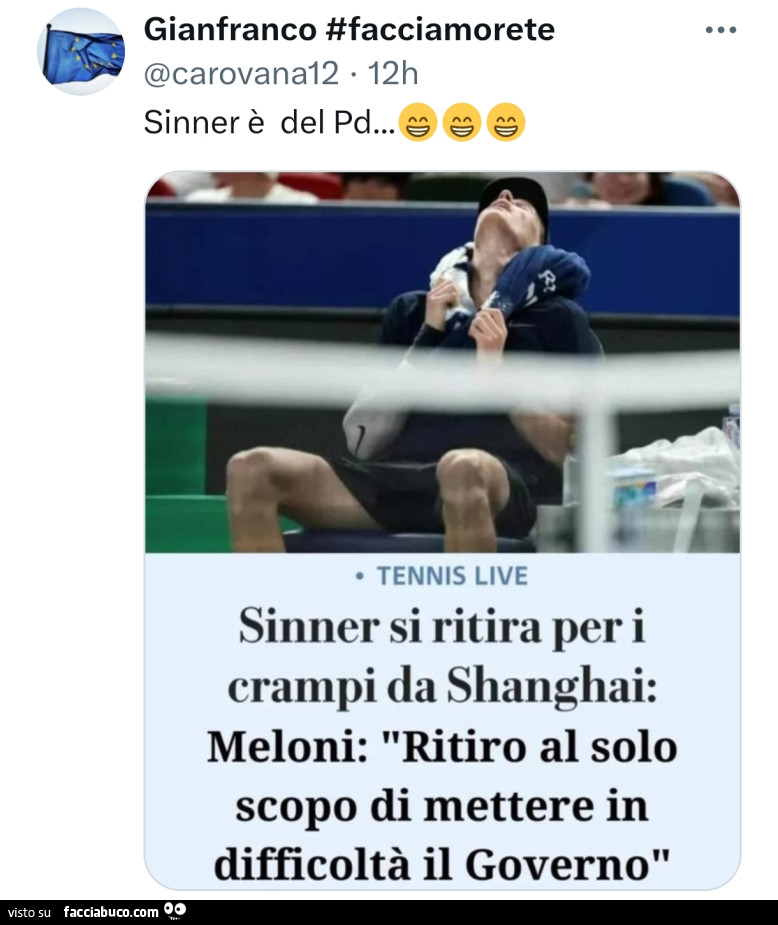Click the third grinning emoji
Image resolution: width=778 pixels, height=925 pixels.
pos(505,123)
